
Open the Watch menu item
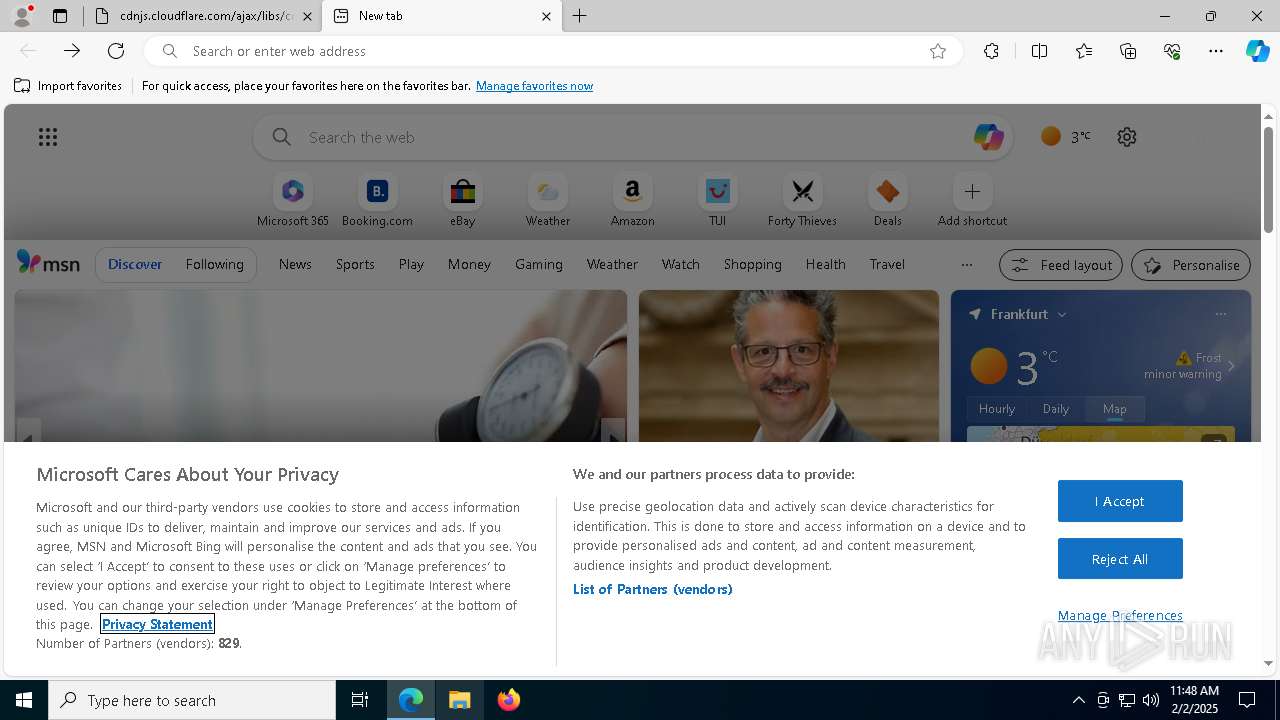coord(681,264)
